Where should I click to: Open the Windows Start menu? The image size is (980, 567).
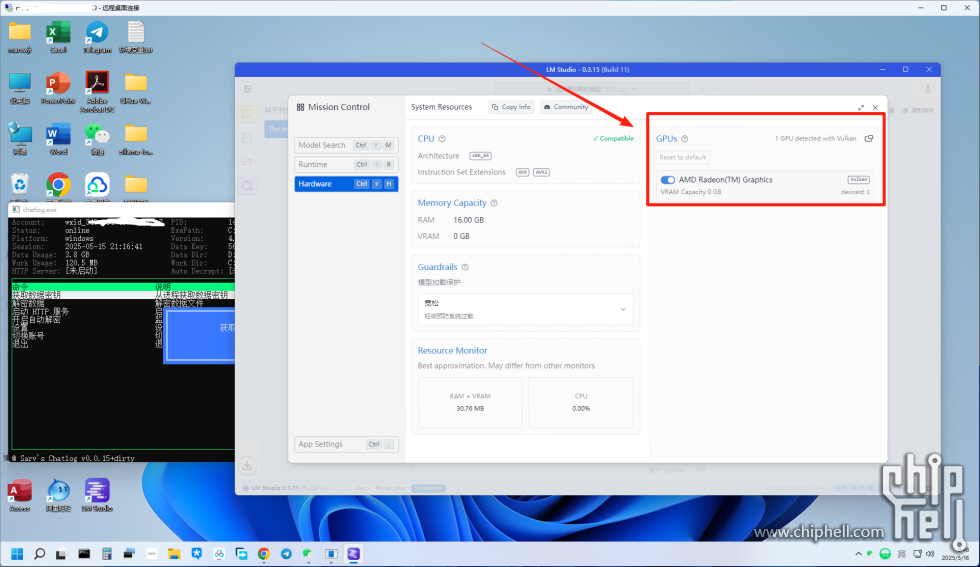[17, 554]
